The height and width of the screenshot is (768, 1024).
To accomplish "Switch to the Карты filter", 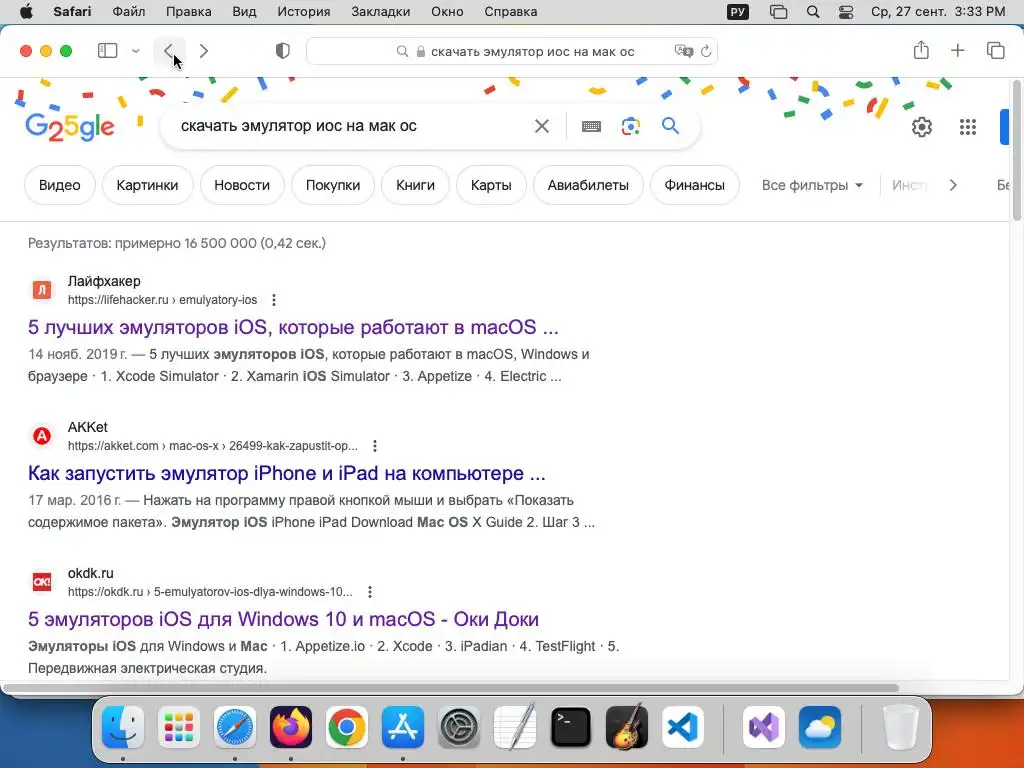I will (x=491, y=185).
